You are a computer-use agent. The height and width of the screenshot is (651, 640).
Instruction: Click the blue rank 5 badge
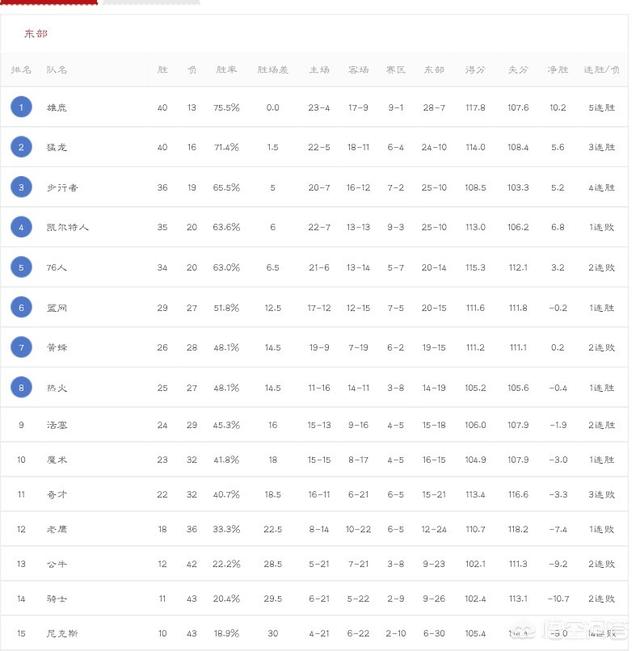pos(21,267)
